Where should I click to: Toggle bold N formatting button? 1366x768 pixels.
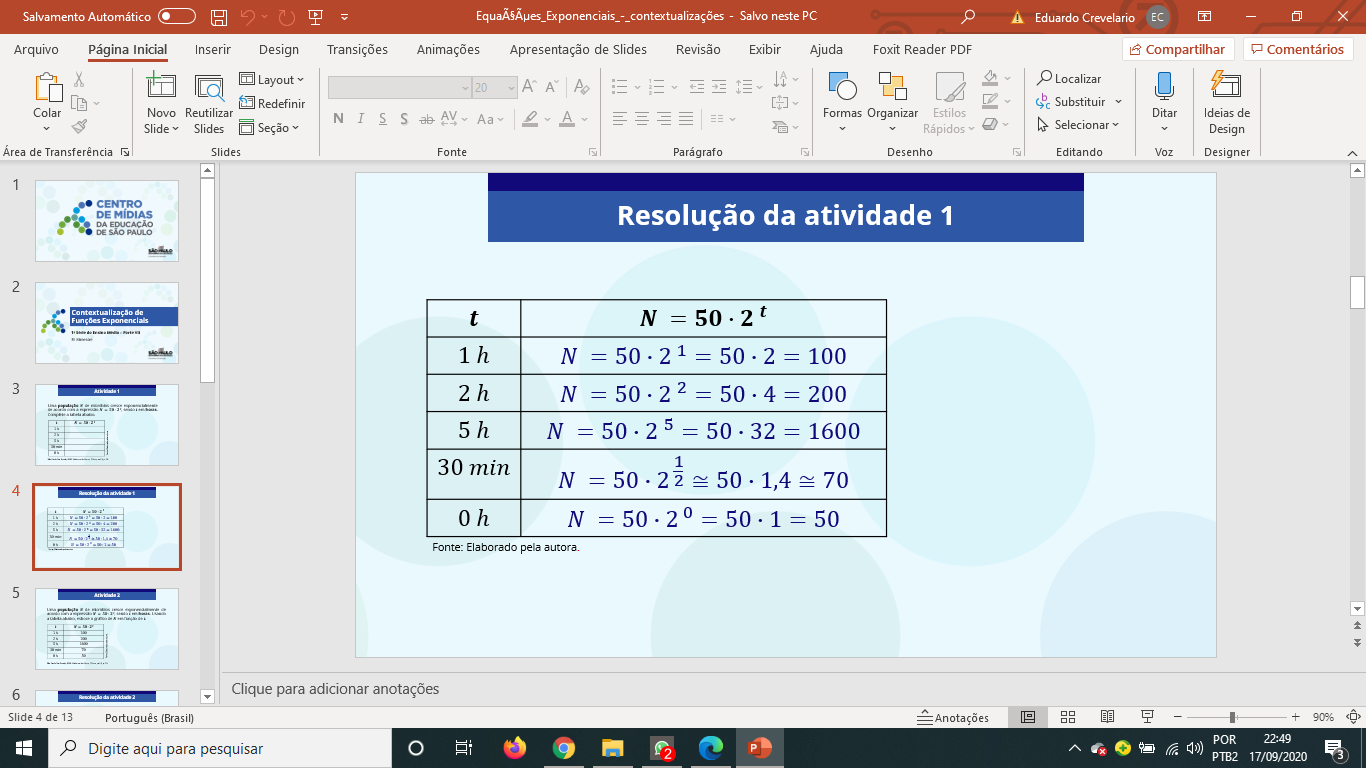point(338,118)
